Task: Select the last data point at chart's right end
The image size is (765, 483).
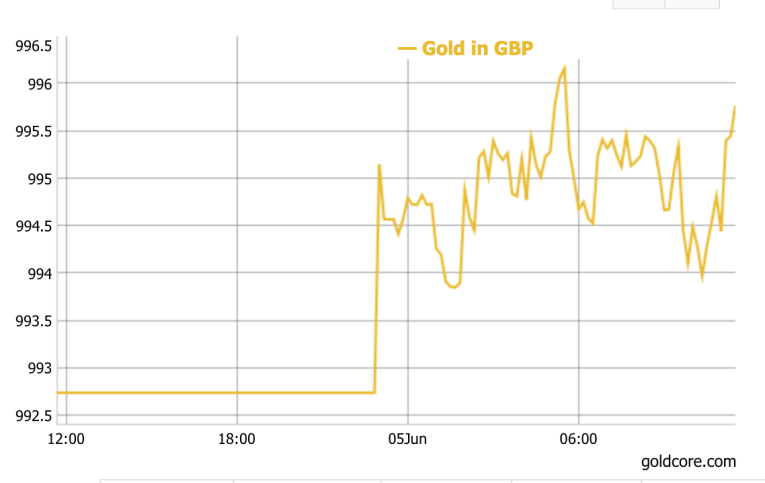Action: (735, 106)
